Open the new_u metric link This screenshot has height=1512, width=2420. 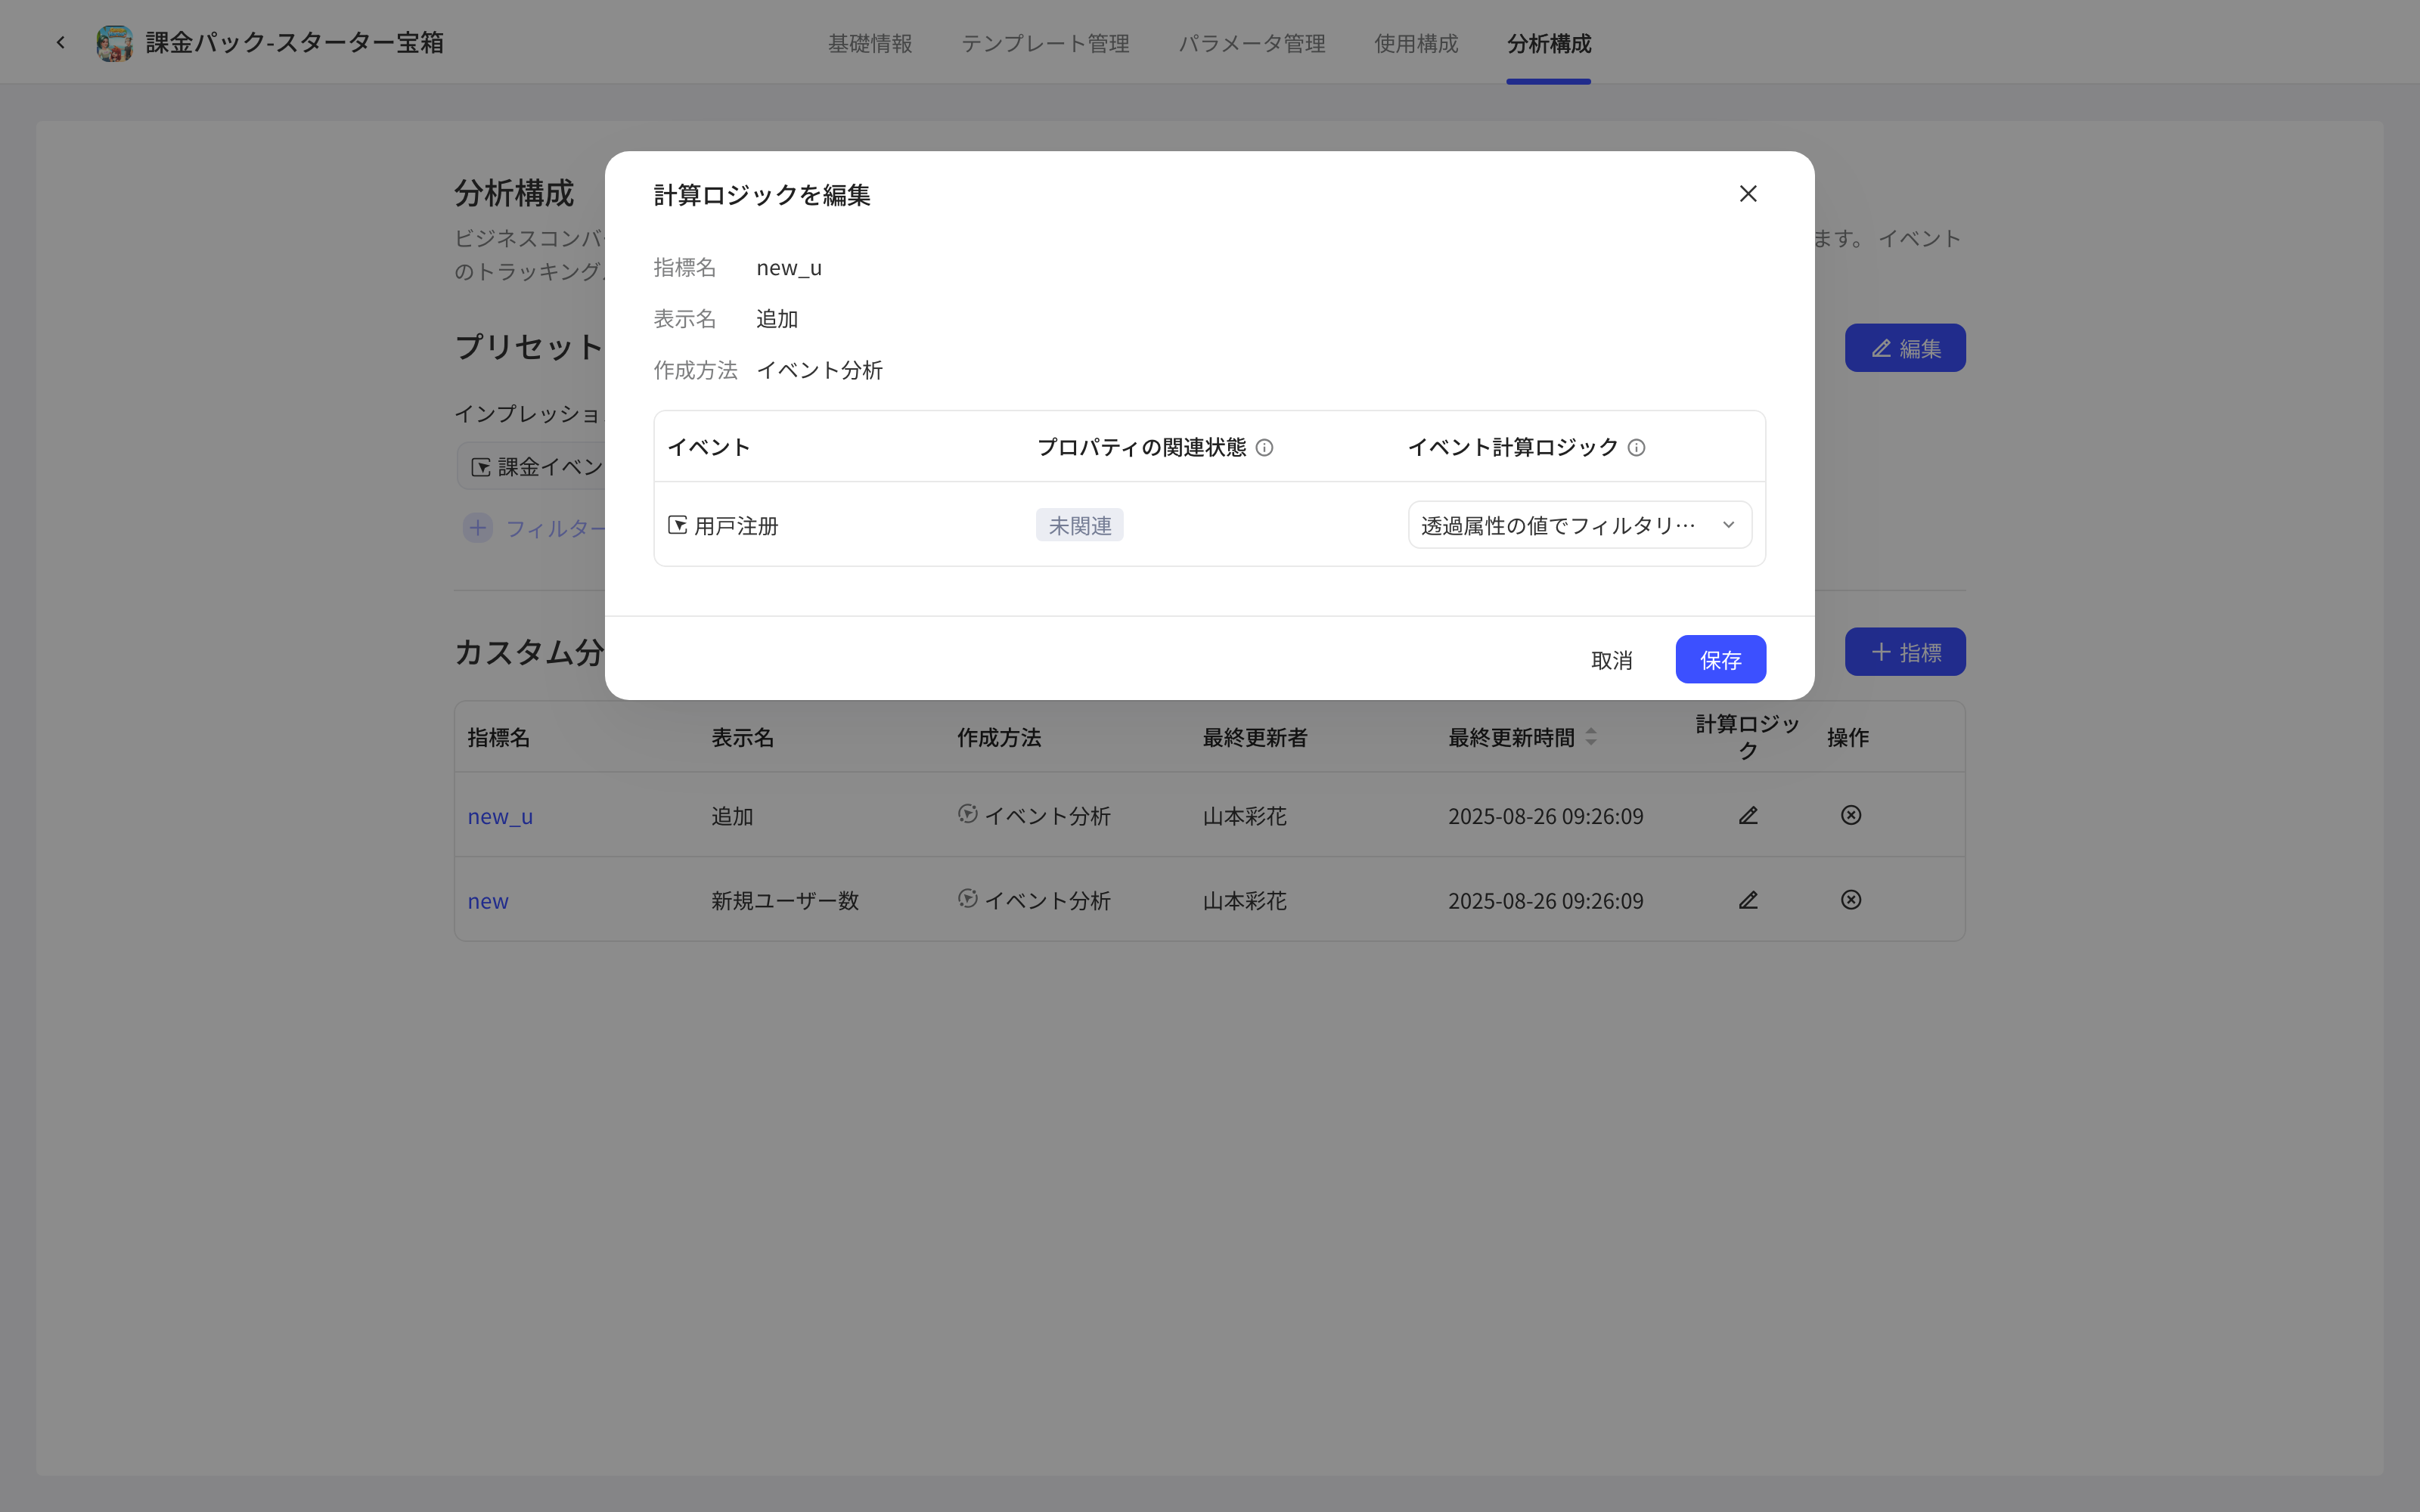click(x=500, y=816)
